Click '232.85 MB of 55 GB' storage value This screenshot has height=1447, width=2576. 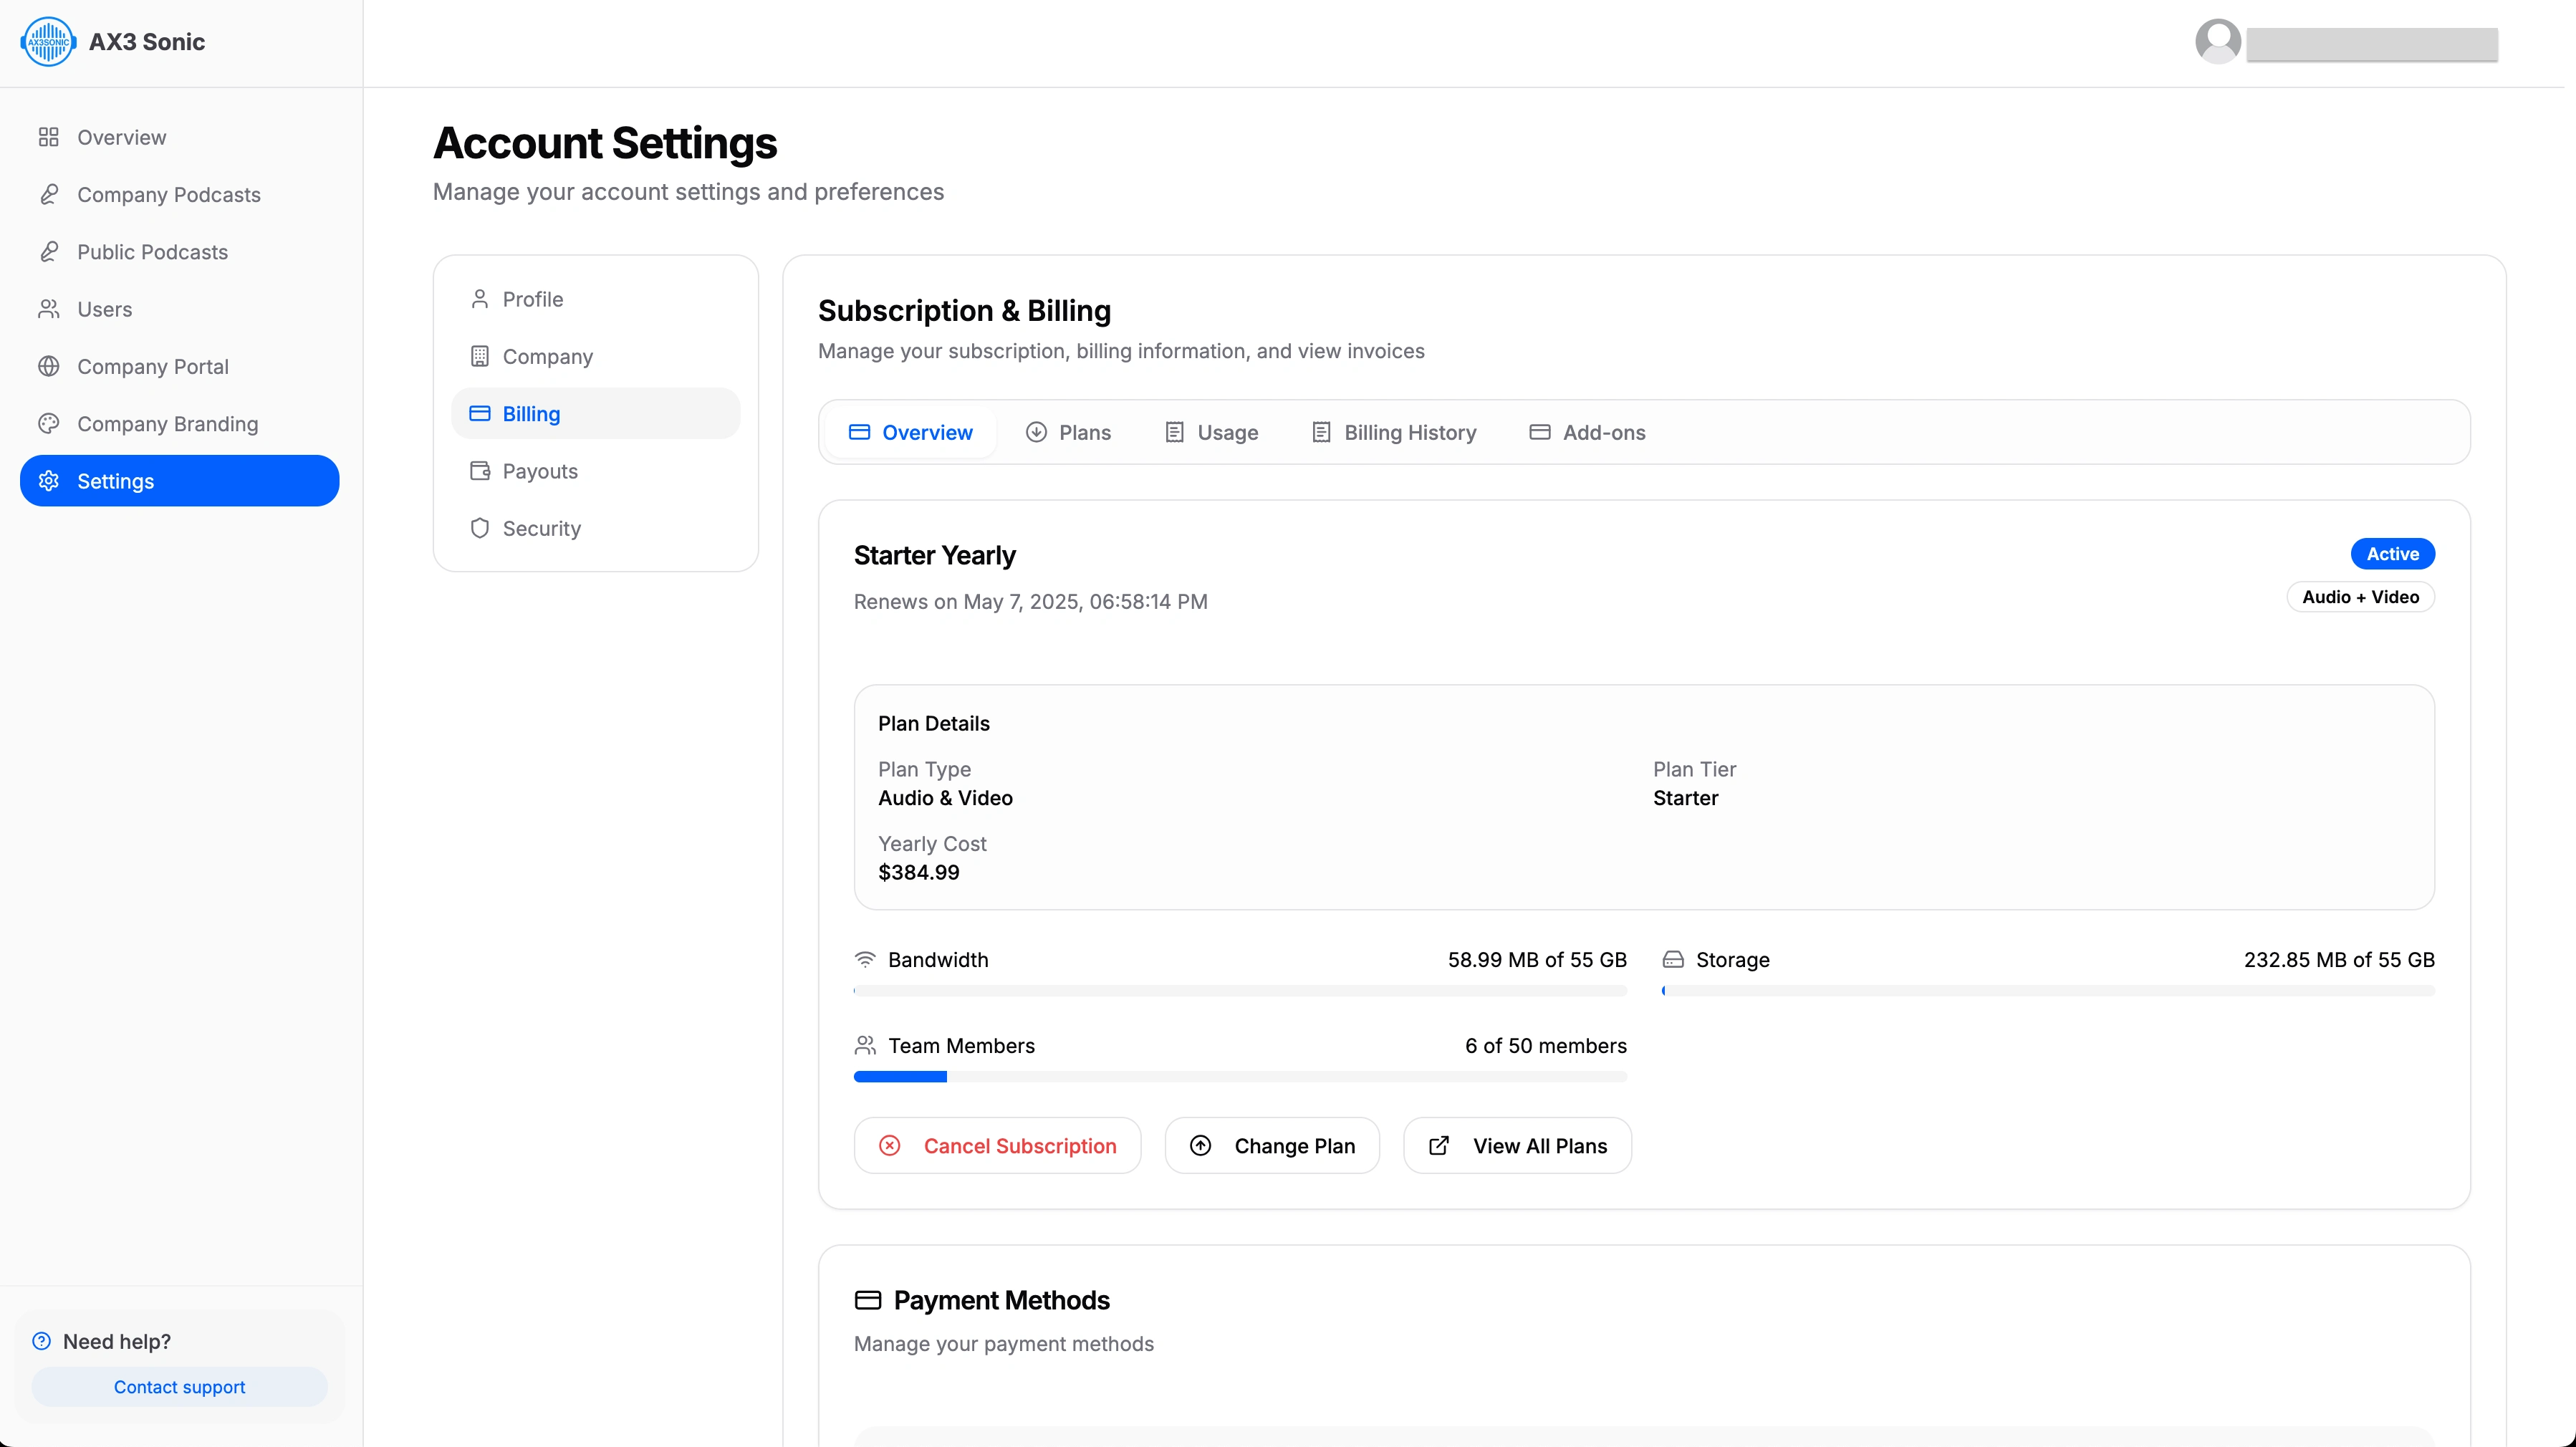(x=2338, y=959)
